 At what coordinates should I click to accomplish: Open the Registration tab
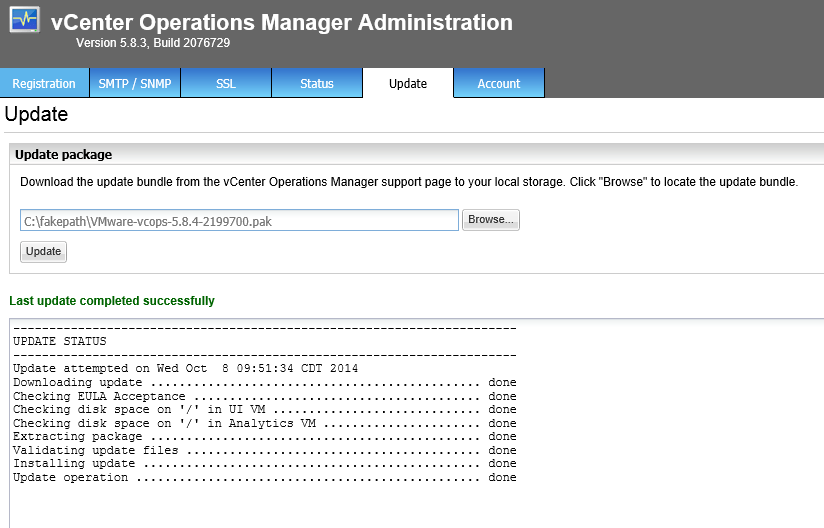point(44,83)
